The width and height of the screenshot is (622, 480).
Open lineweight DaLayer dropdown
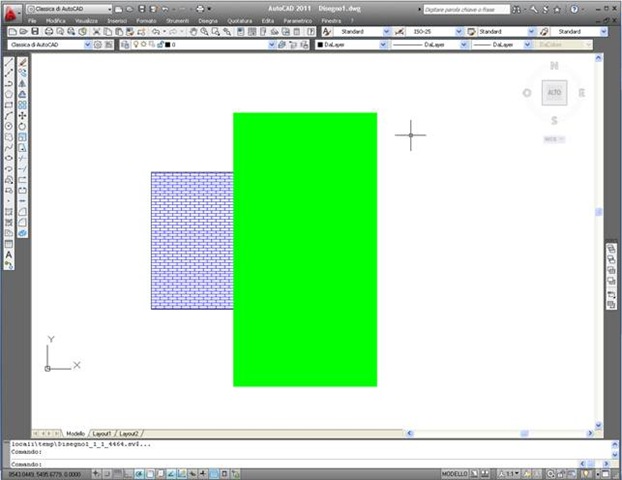527,45
